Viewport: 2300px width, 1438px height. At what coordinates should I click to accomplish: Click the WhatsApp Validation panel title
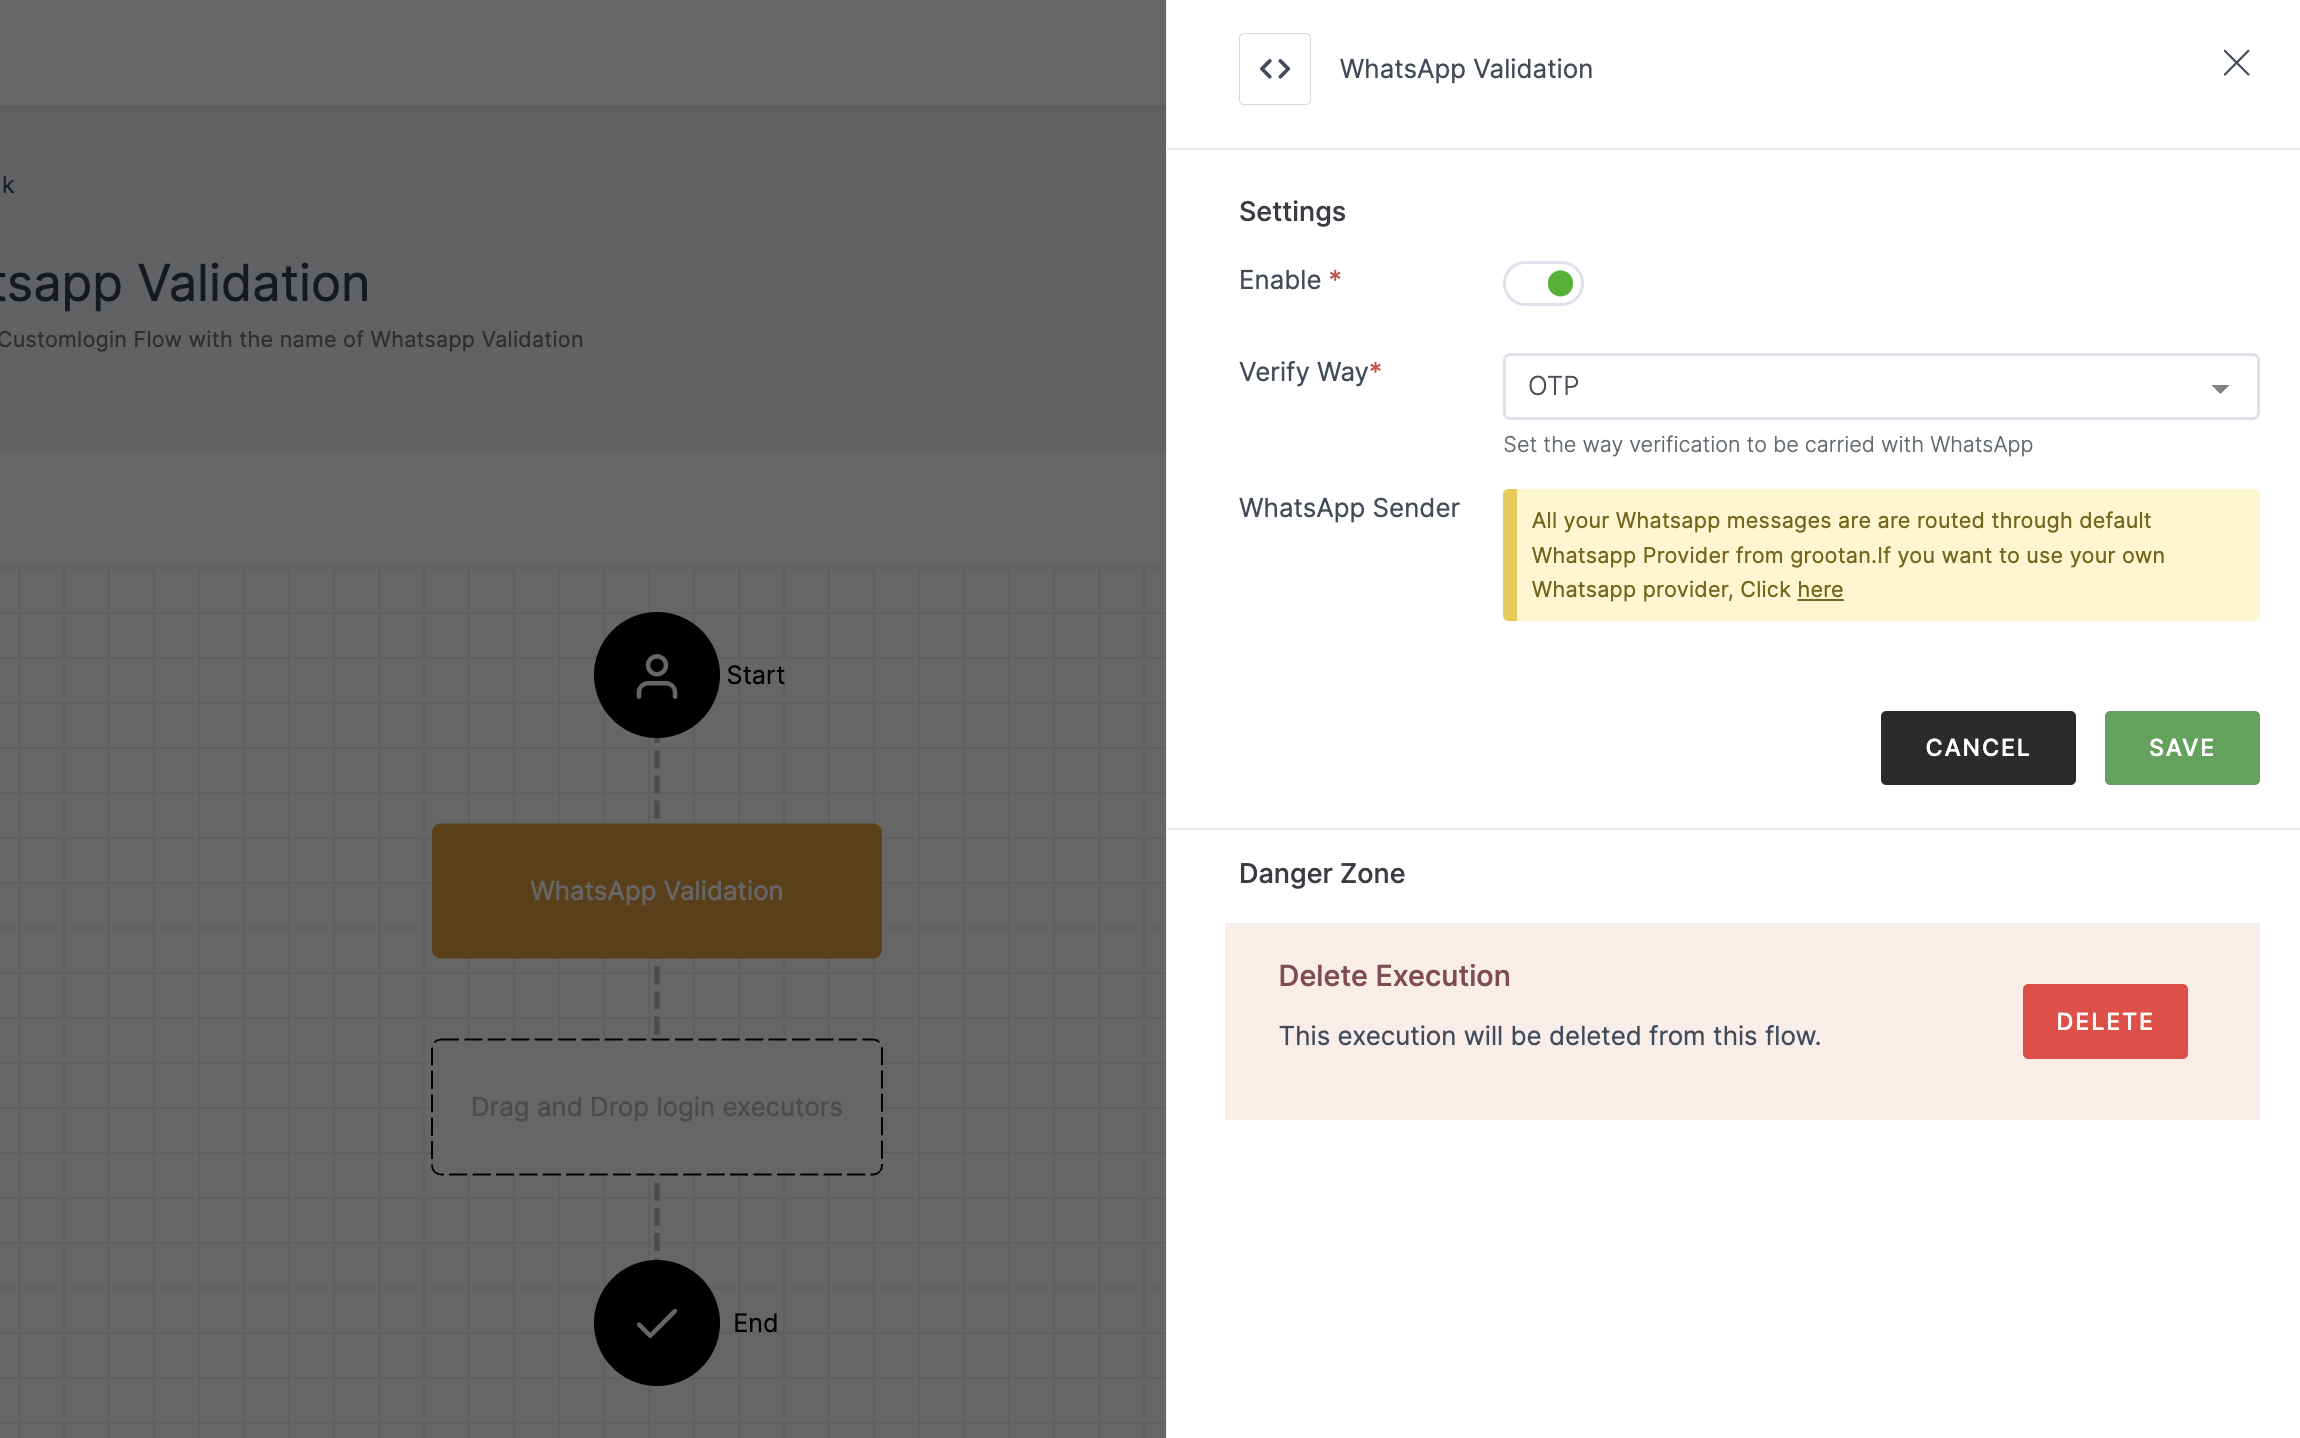click(x=1466, y=69)
